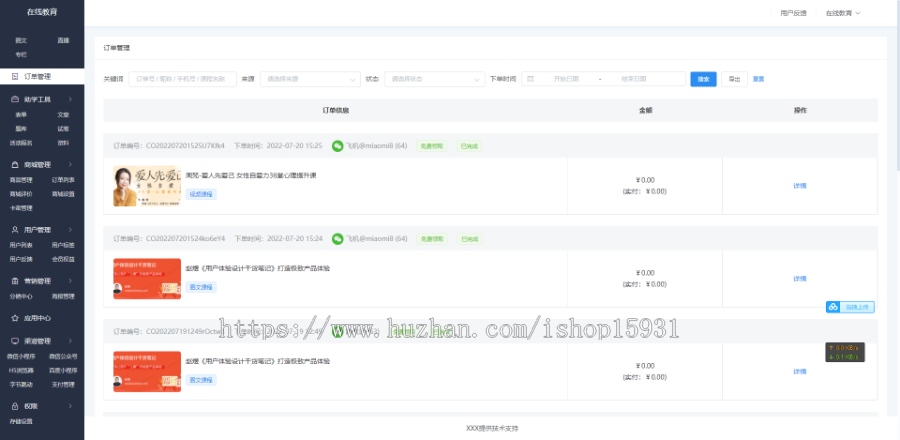Click the 助学工具 briefcase icon
Viewport: 900px width, 440px height.
point(15,99)
